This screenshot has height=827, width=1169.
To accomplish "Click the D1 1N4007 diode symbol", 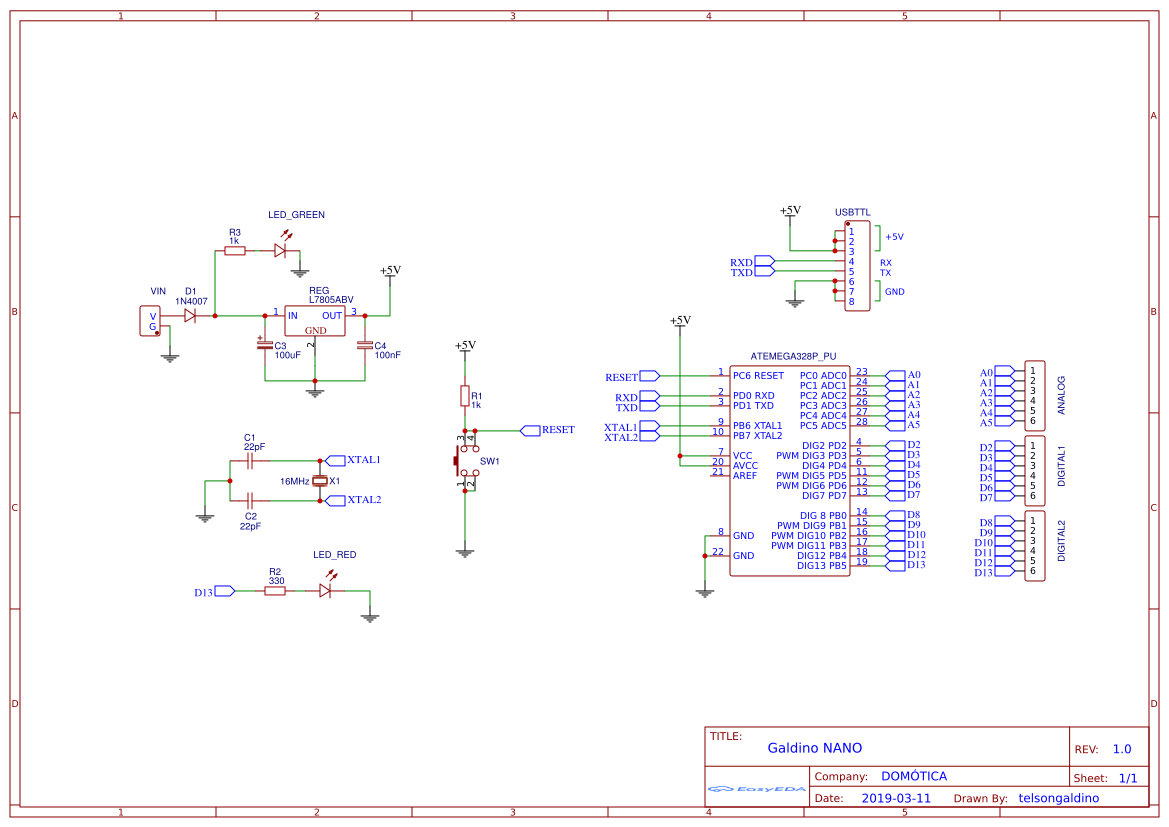I will pyautogui.click(x=190, y=315).
